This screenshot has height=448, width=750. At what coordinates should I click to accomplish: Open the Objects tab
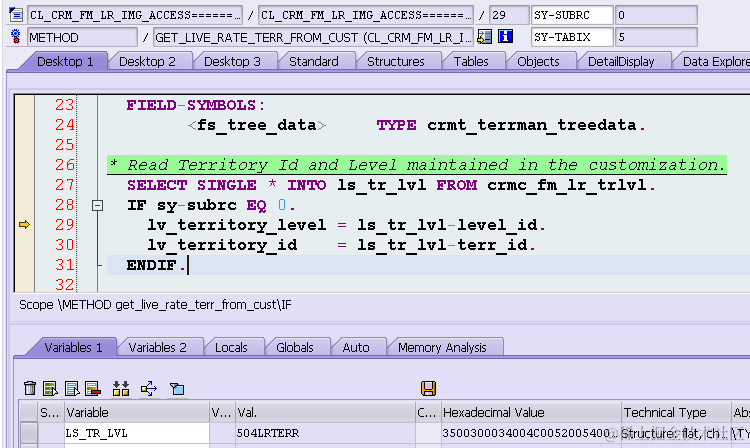pos(538,62)
